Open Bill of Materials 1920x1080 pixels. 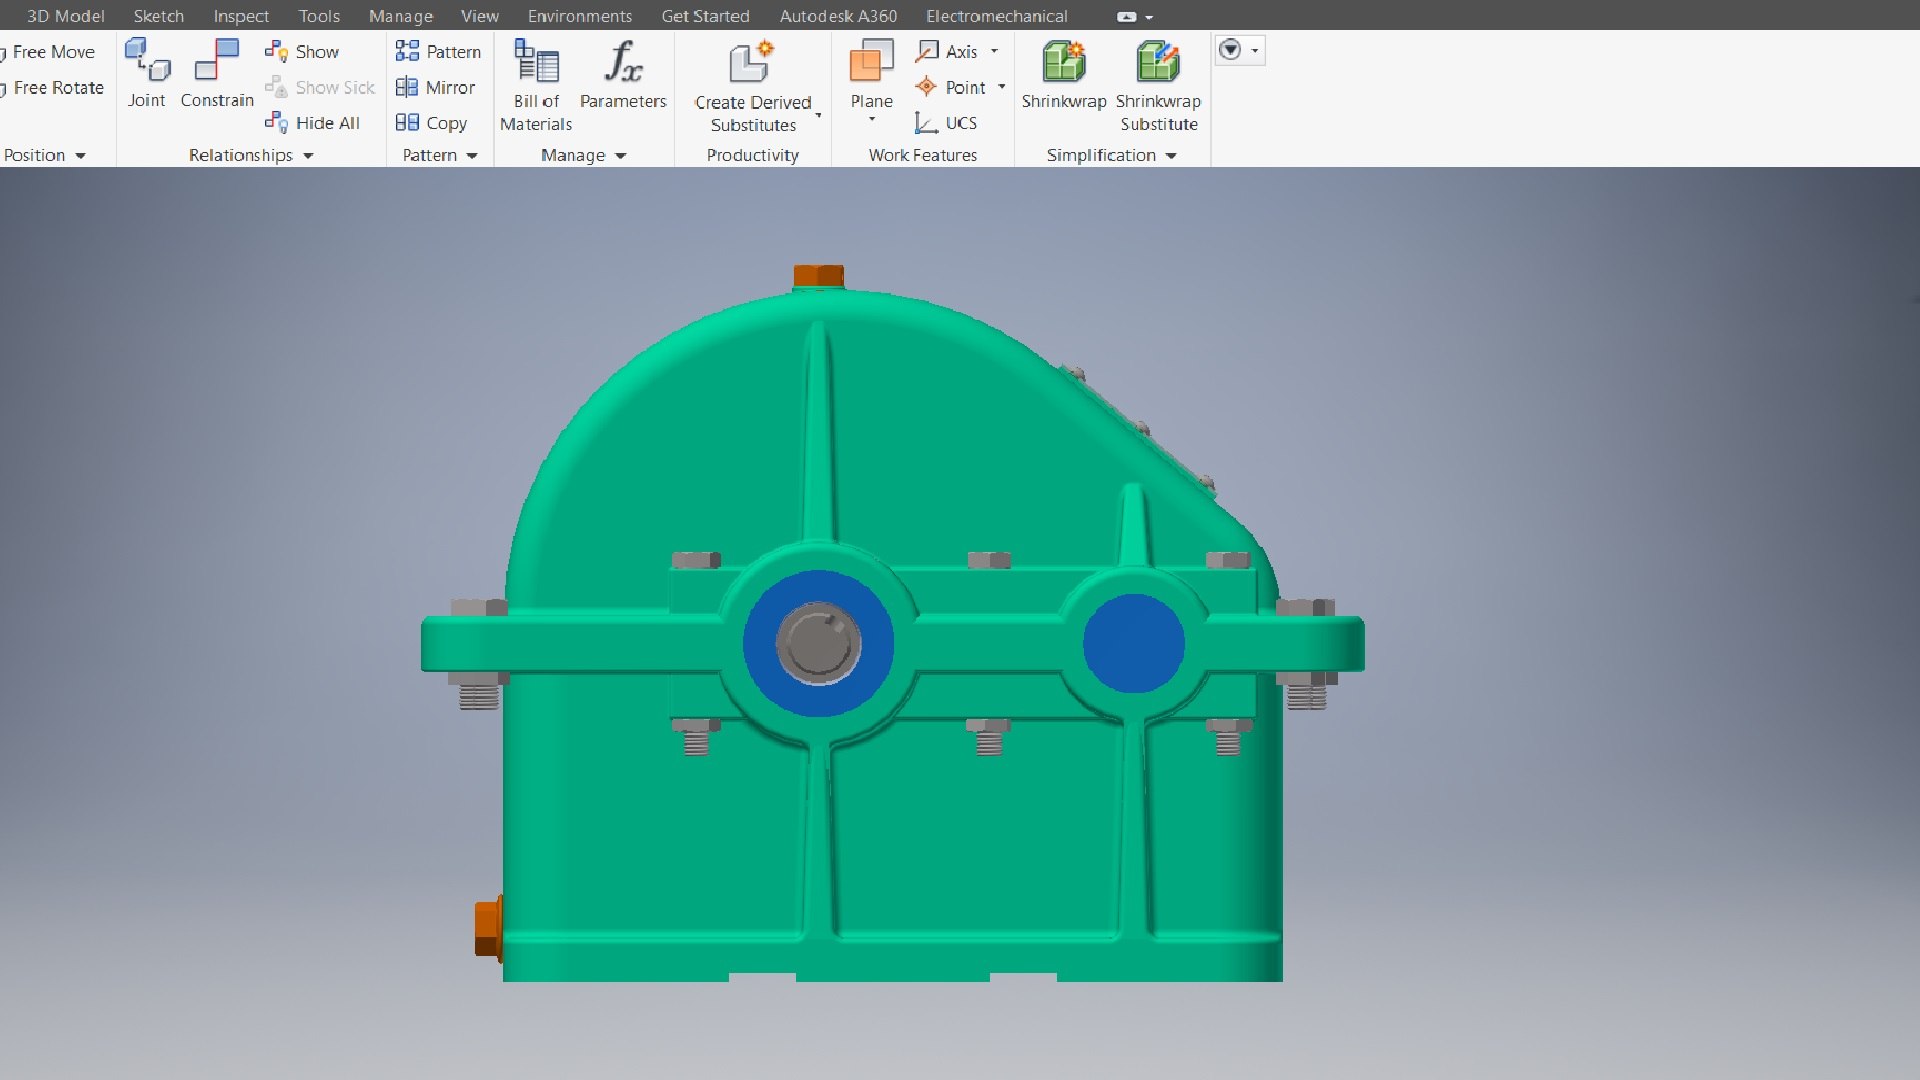[x=536, y=85]
